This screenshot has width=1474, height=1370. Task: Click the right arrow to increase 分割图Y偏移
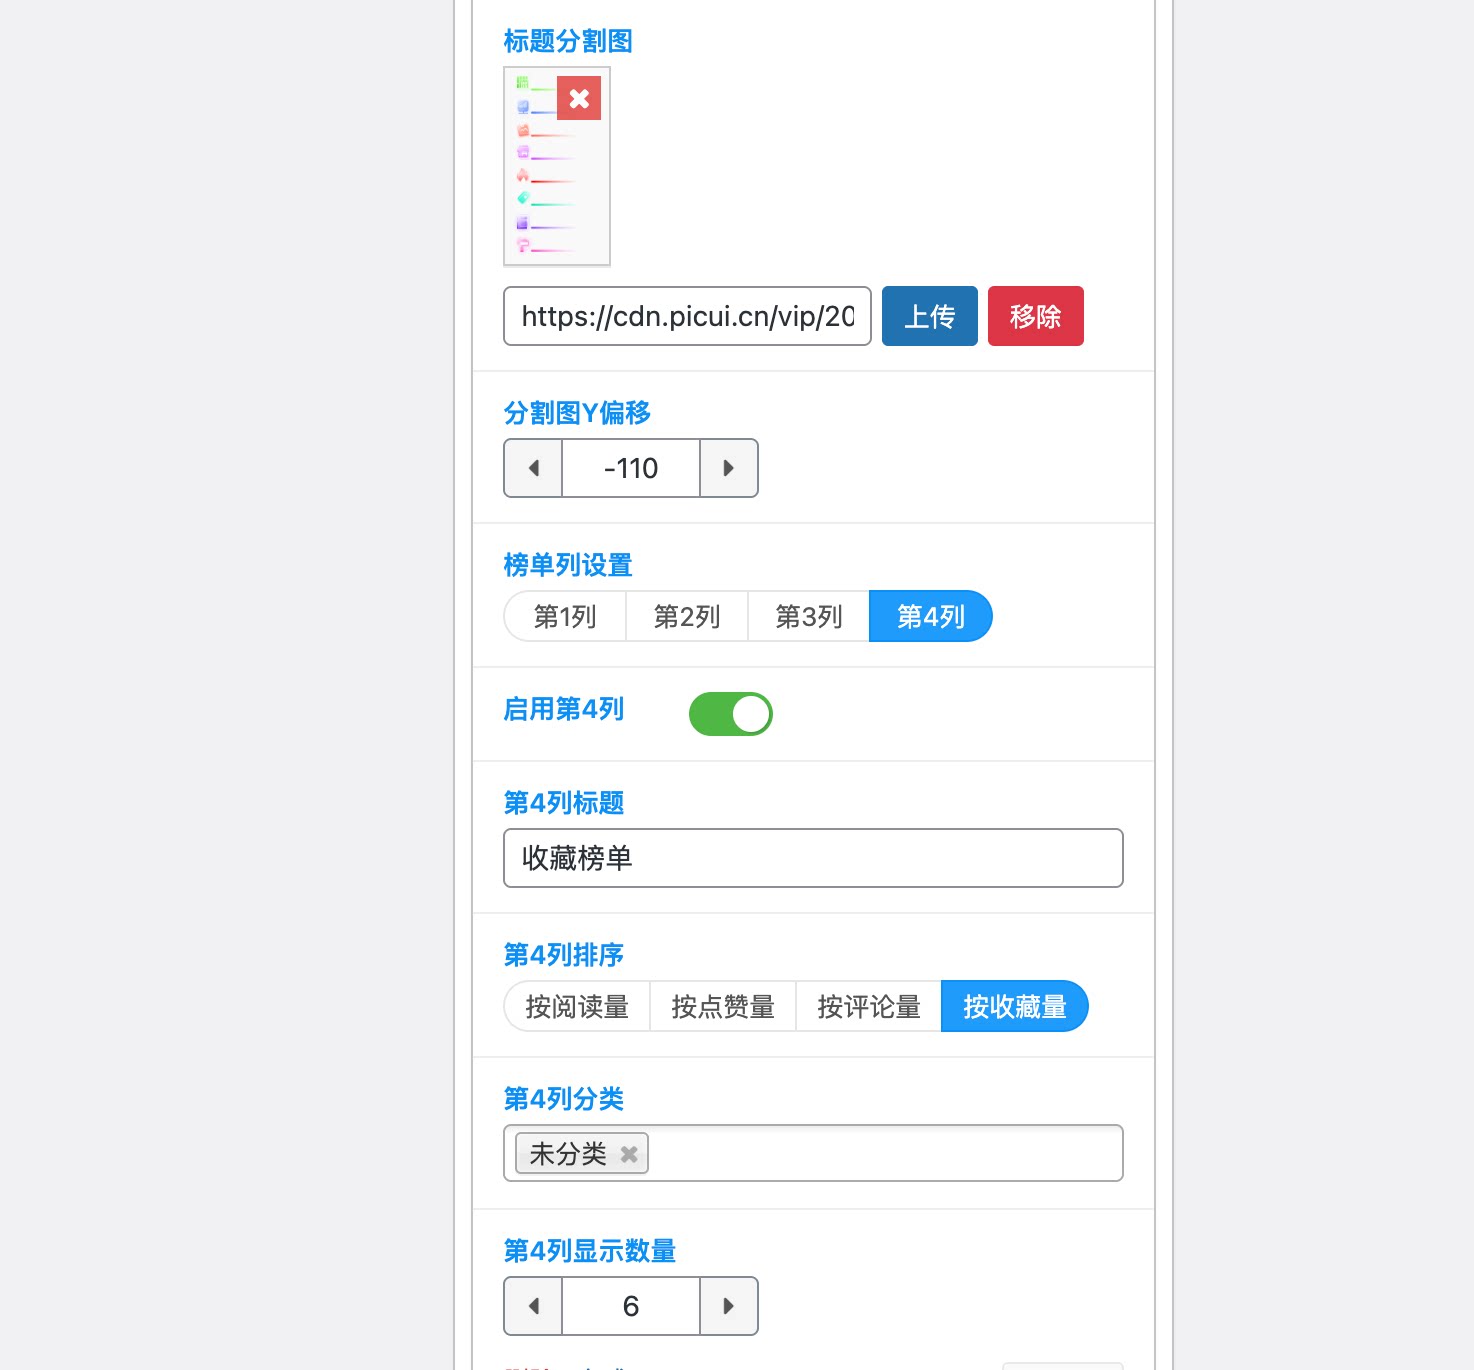coord(728,468)
